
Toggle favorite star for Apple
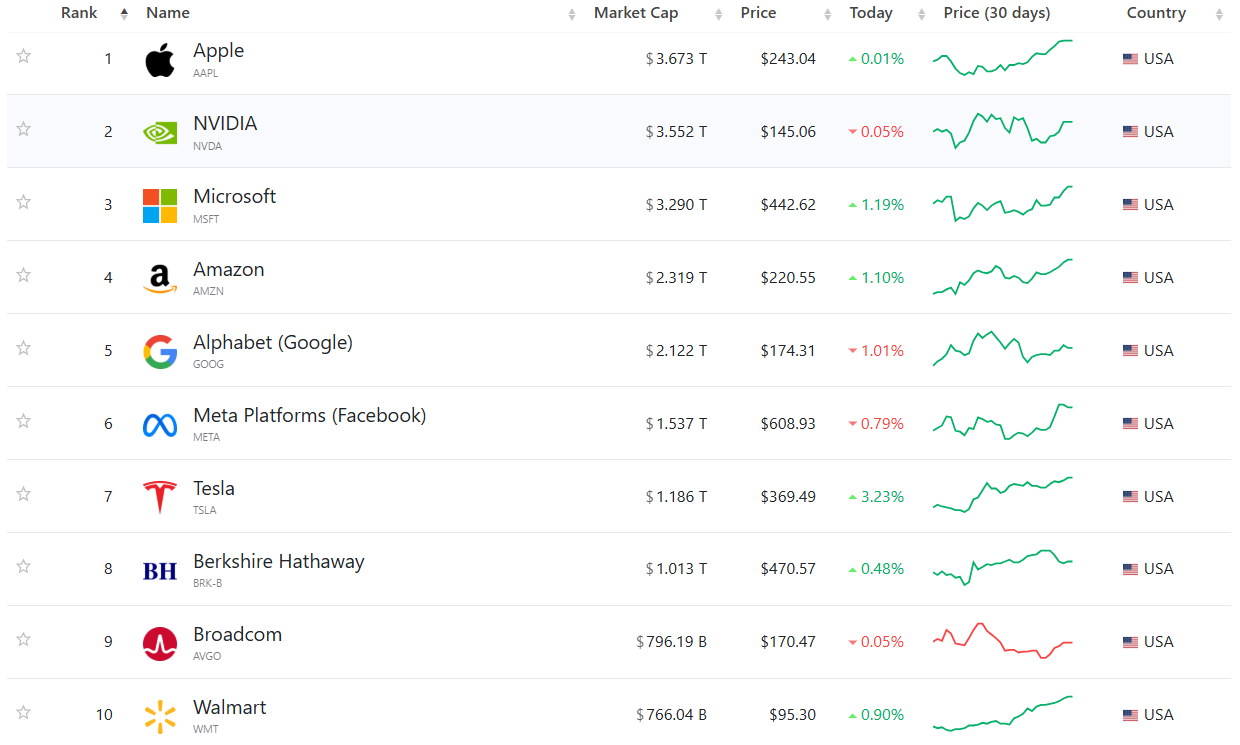tap(23, 56)
